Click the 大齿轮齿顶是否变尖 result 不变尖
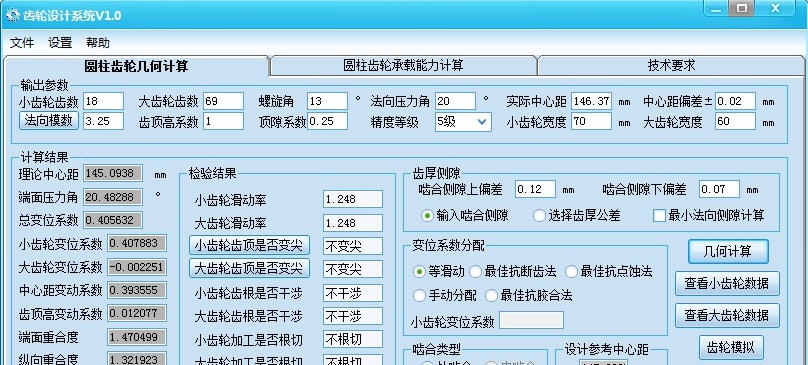 coord(353,269)
